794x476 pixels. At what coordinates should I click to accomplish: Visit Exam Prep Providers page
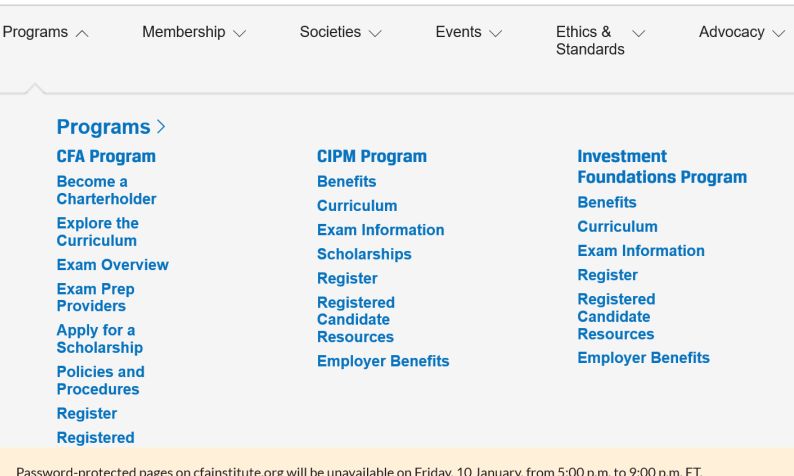click(x=95, y=298)
